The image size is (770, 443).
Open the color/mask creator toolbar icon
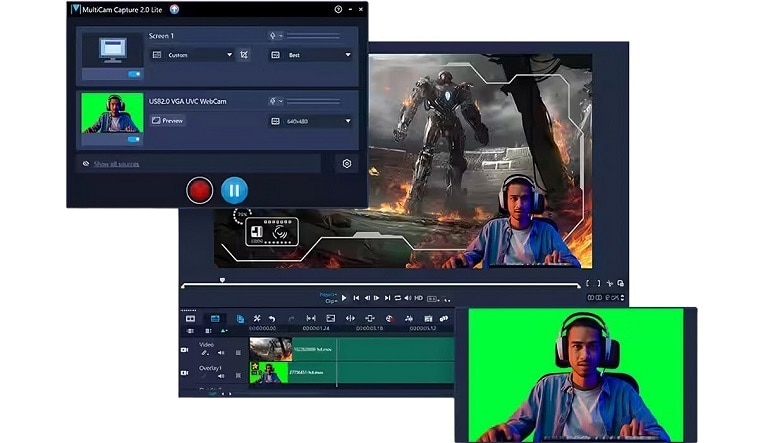pyautogui.click(x=389, y=319)
